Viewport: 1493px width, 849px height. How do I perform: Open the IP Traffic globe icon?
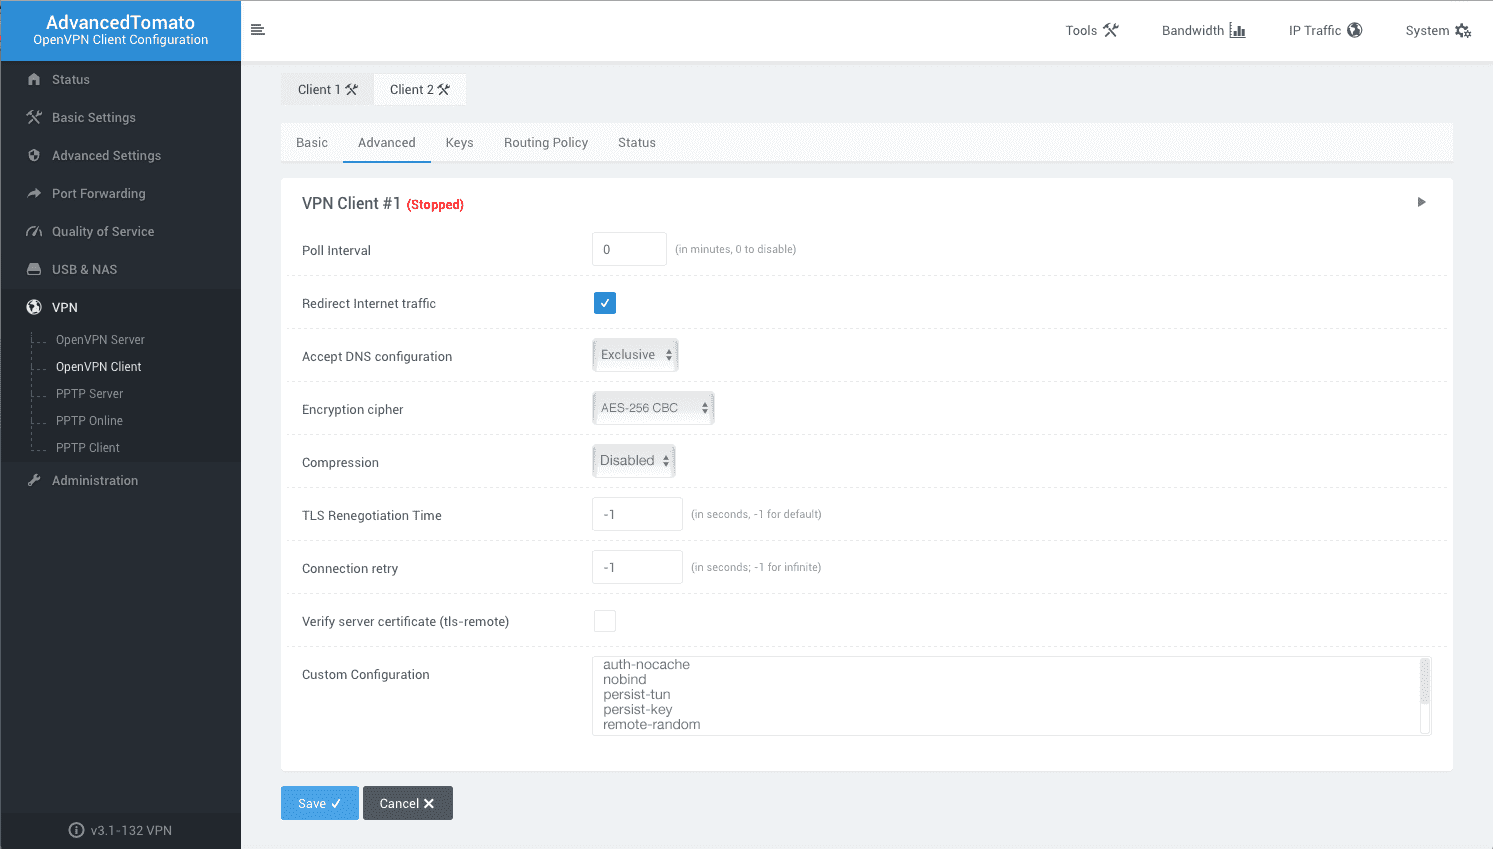point(1355,30)
